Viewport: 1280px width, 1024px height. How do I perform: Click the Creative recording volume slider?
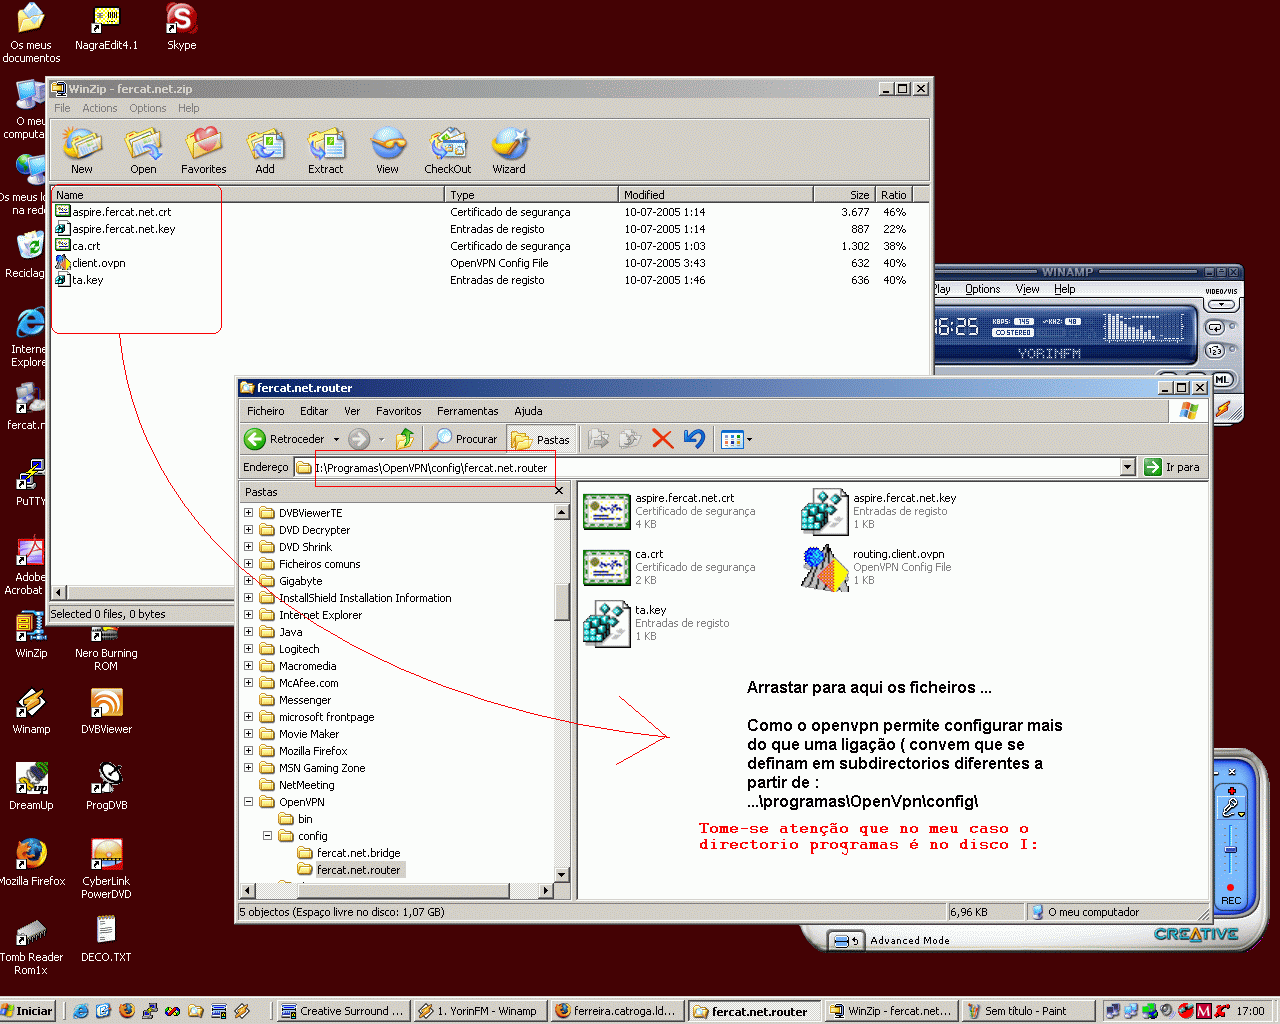pyautogui.click(x=1231, y=850)
